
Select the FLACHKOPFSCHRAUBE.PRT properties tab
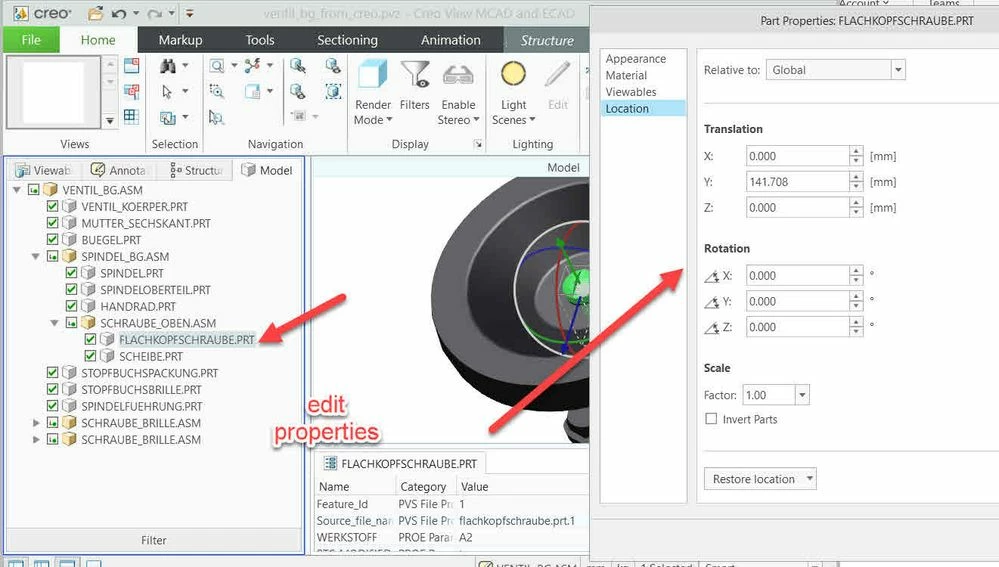click(401, 463)
